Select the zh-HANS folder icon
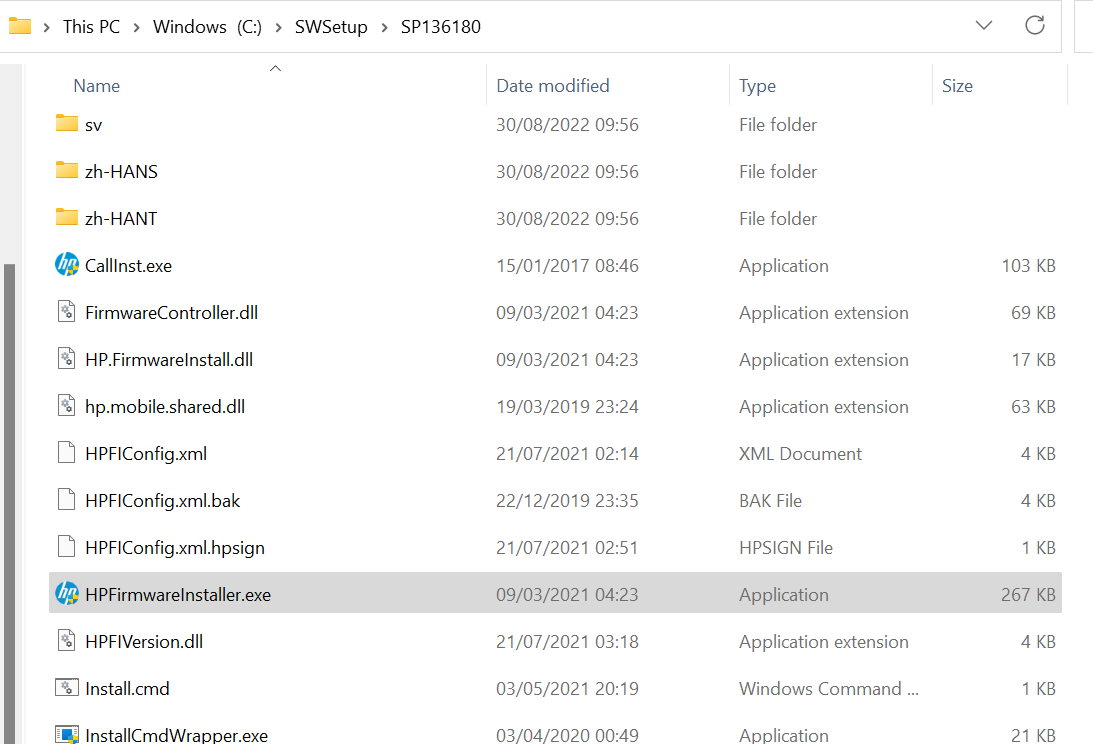Screen dimensions: 1093x744 66,171
